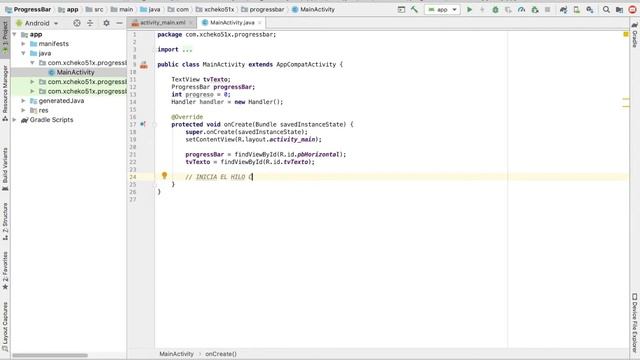
Task: Click the Apply Changes icon beside Run
Action: (x=482, y=9)
